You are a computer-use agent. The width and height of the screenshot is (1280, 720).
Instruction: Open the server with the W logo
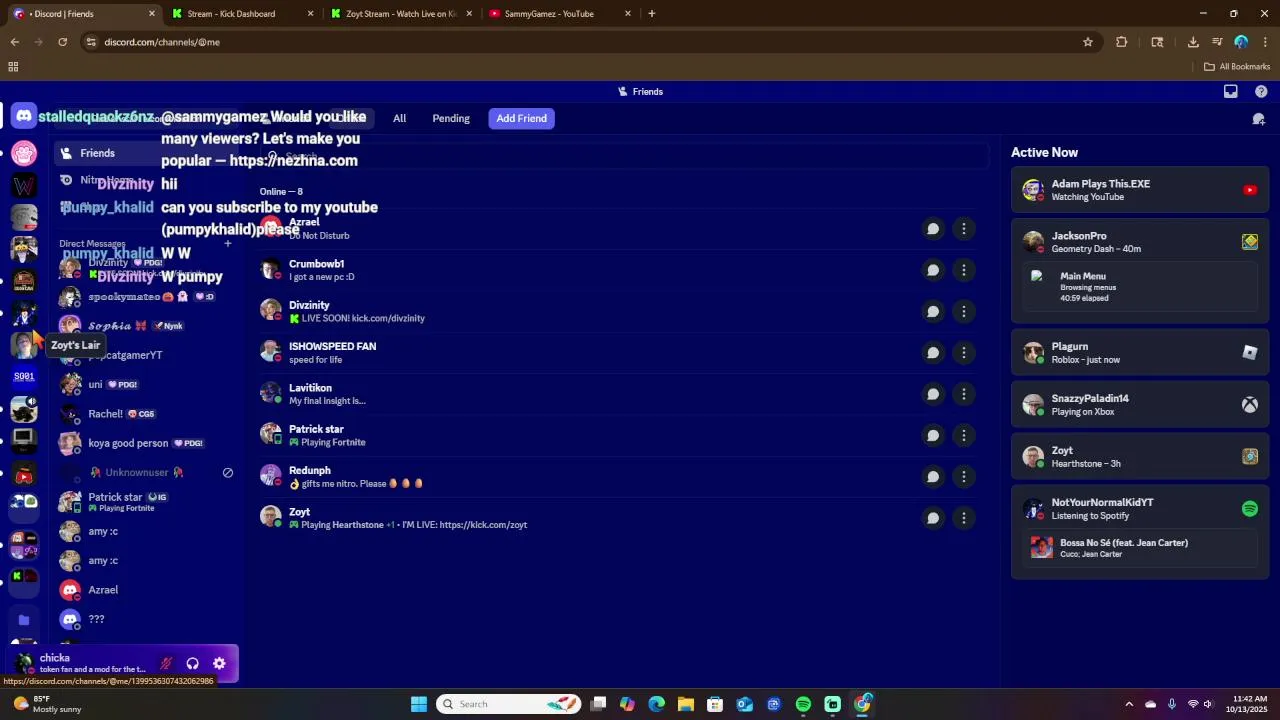tap(24, 185)
